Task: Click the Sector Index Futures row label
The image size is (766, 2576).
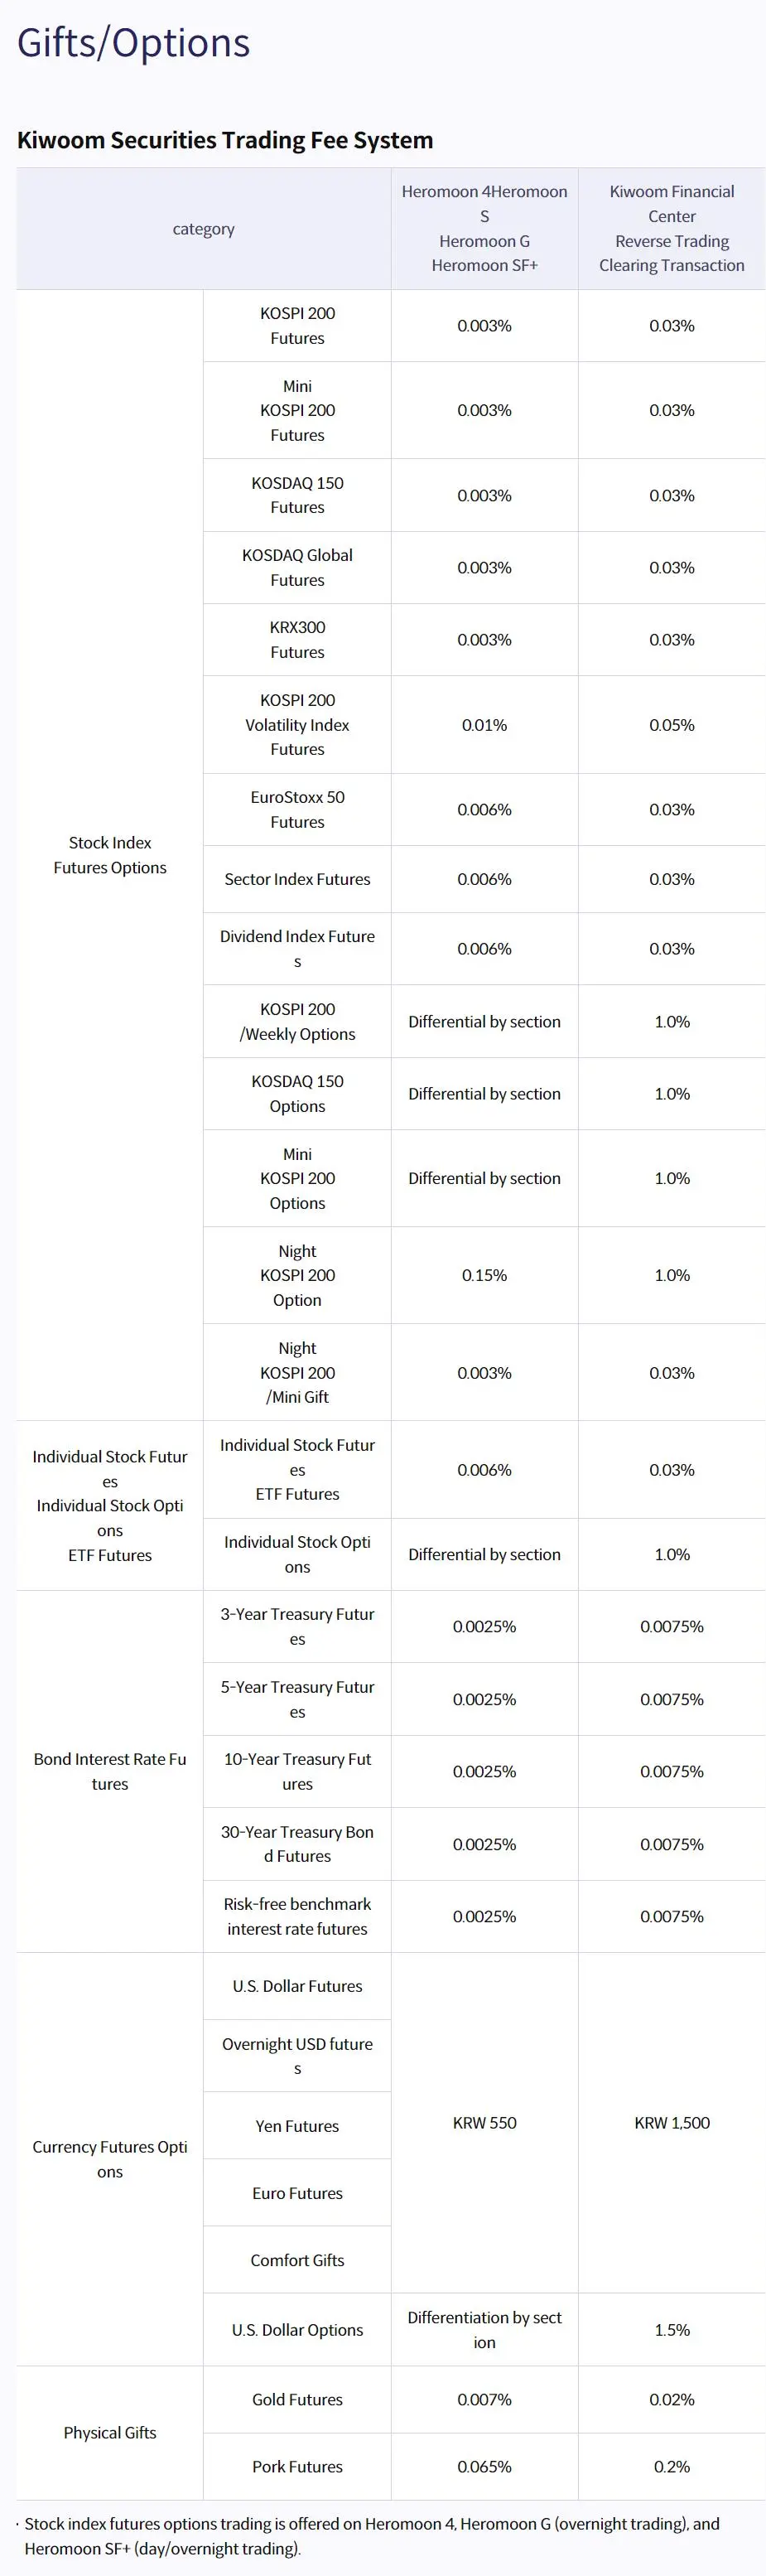Action: (297, 879)
